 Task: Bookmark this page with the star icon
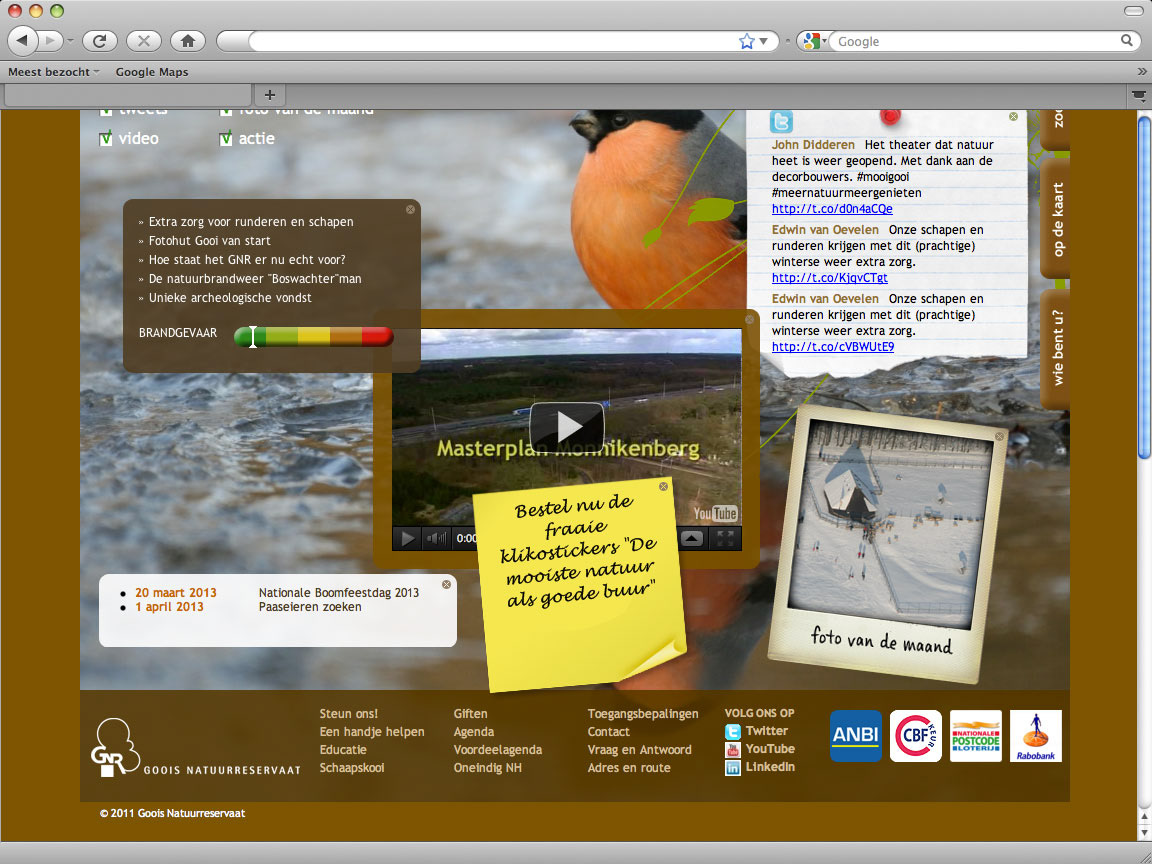coord(746,41)
